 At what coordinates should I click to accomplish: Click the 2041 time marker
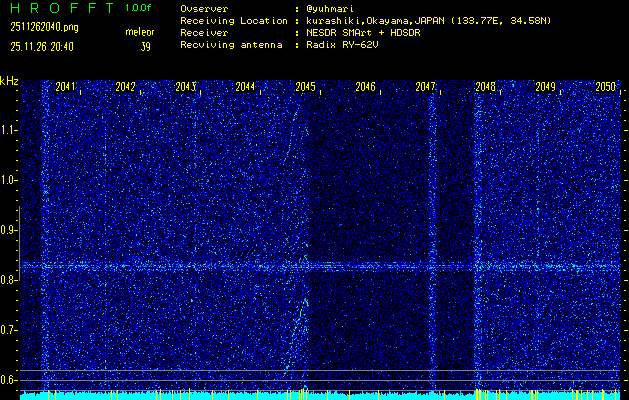coord(65,87)
